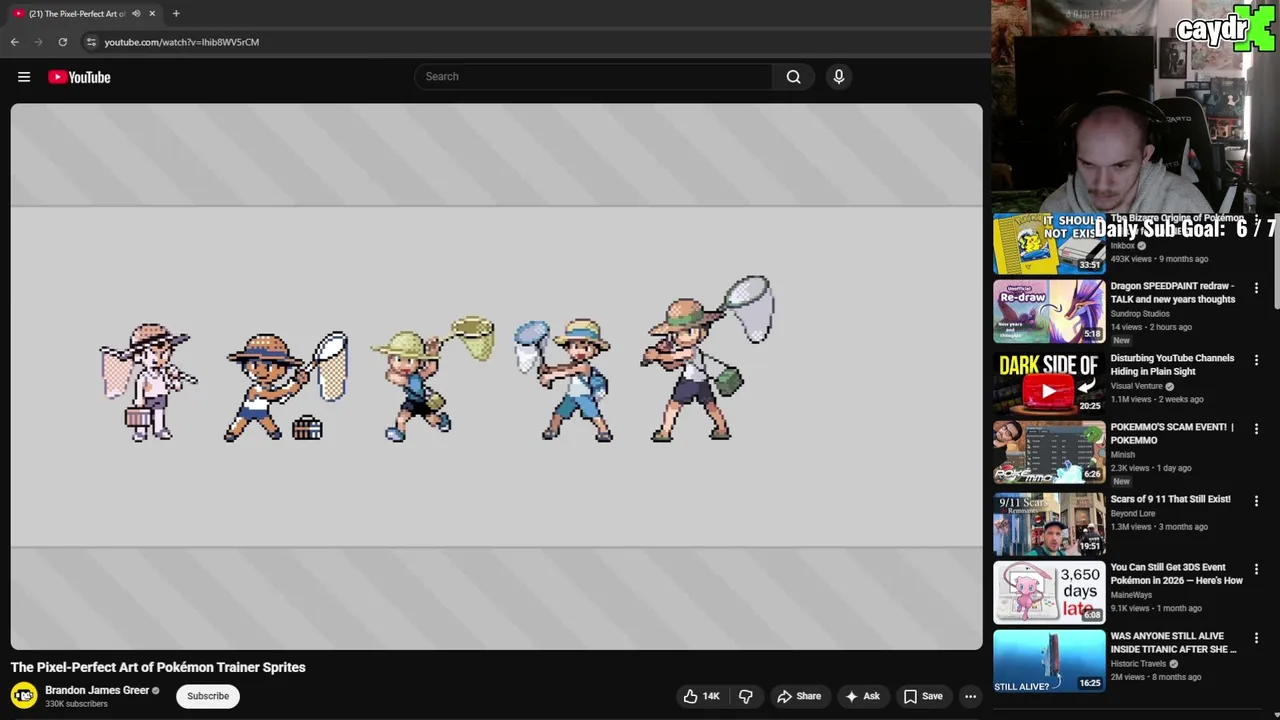Screen dimensions: 1280x720
Task: Click the video player to pause
Action: coord(497,377)
